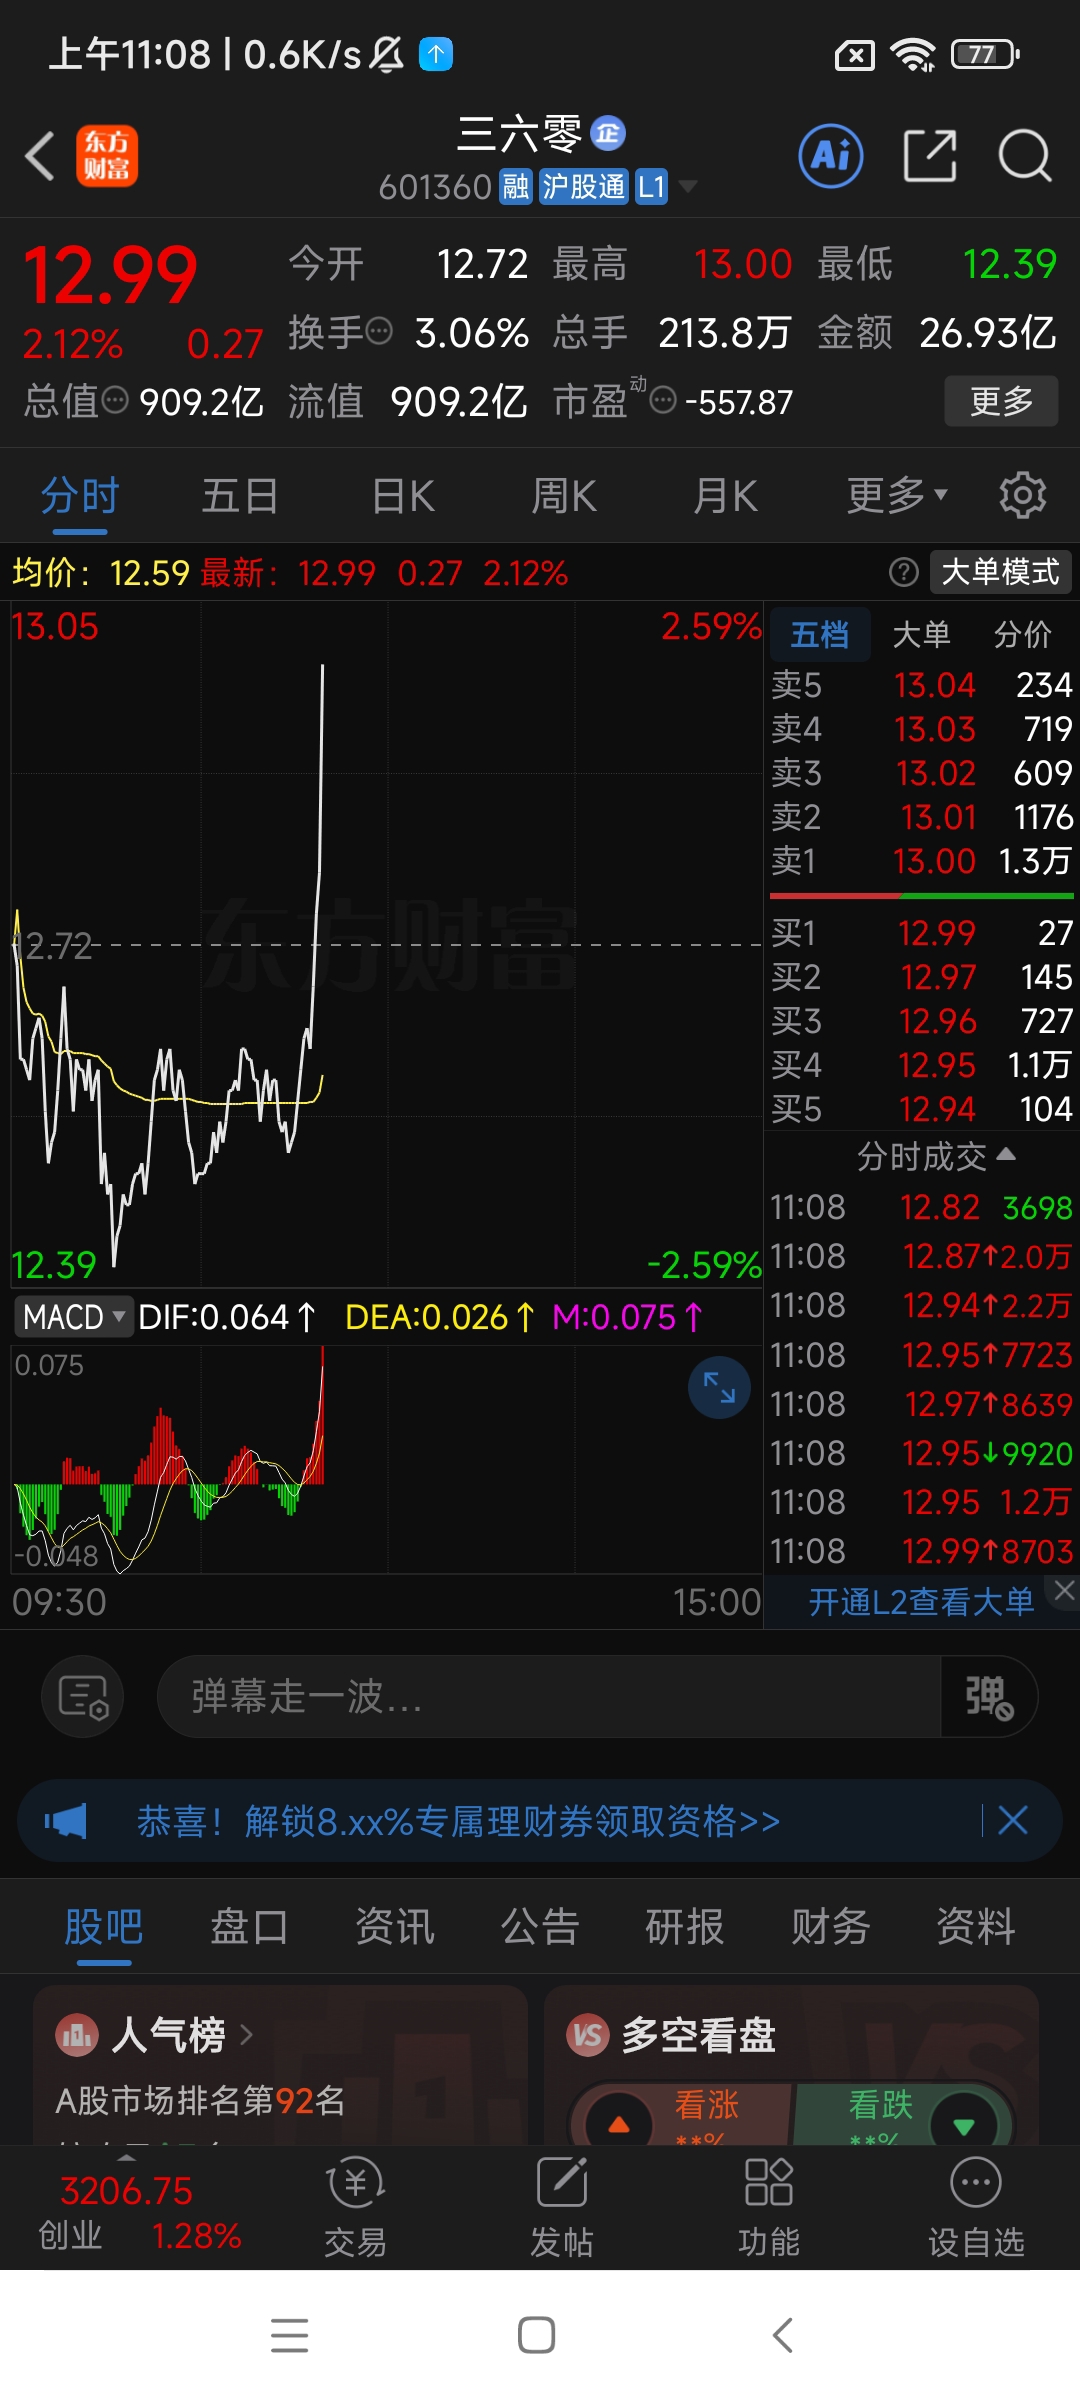
Task: Tap the 弹 send bullet-comment icon
Action: [989, 1696]
